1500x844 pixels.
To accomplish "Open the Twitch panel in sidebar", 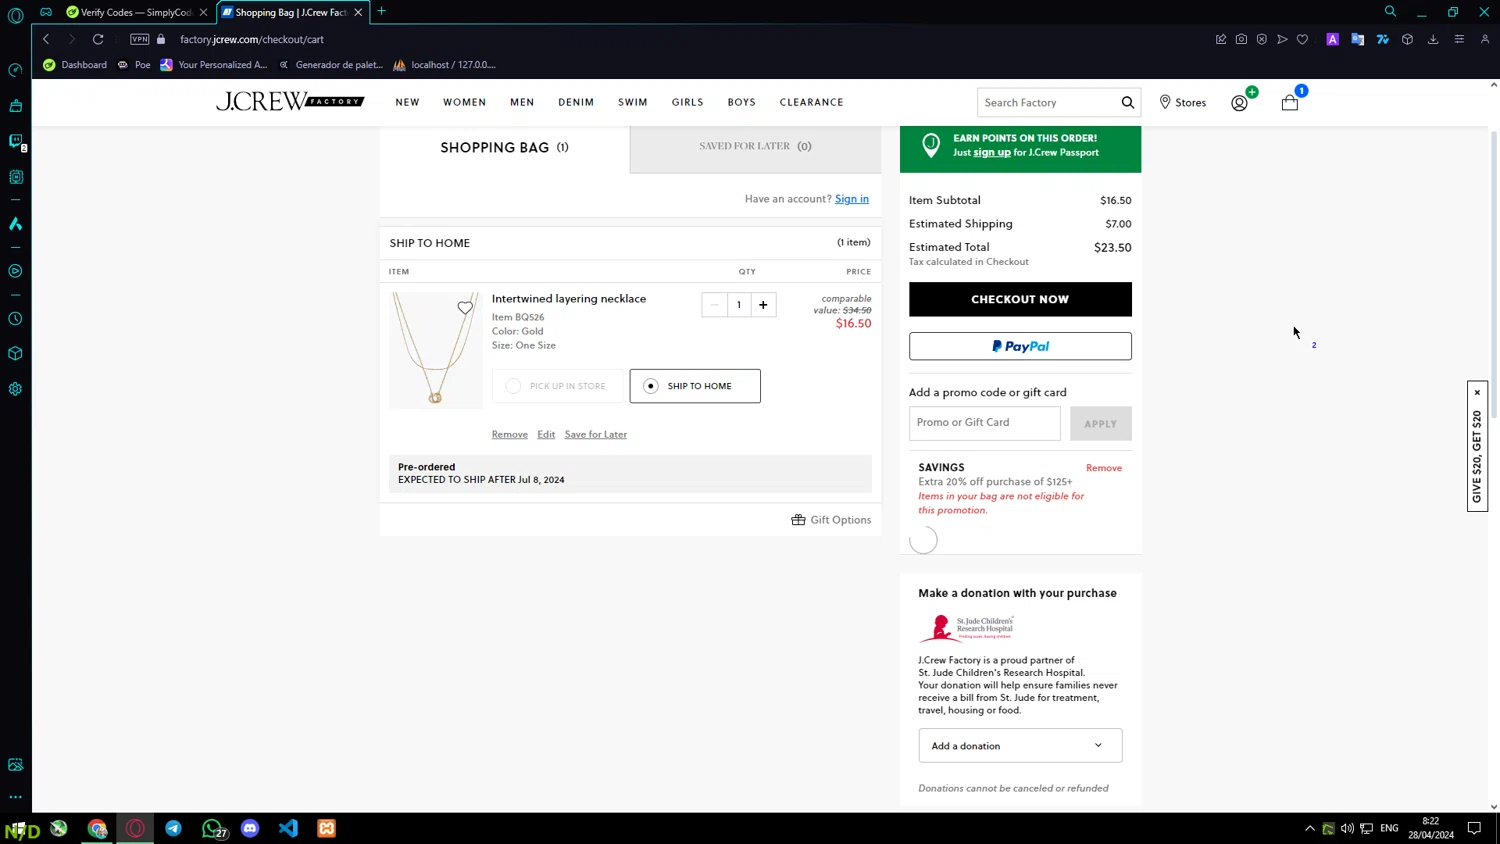I will point(15,142).
